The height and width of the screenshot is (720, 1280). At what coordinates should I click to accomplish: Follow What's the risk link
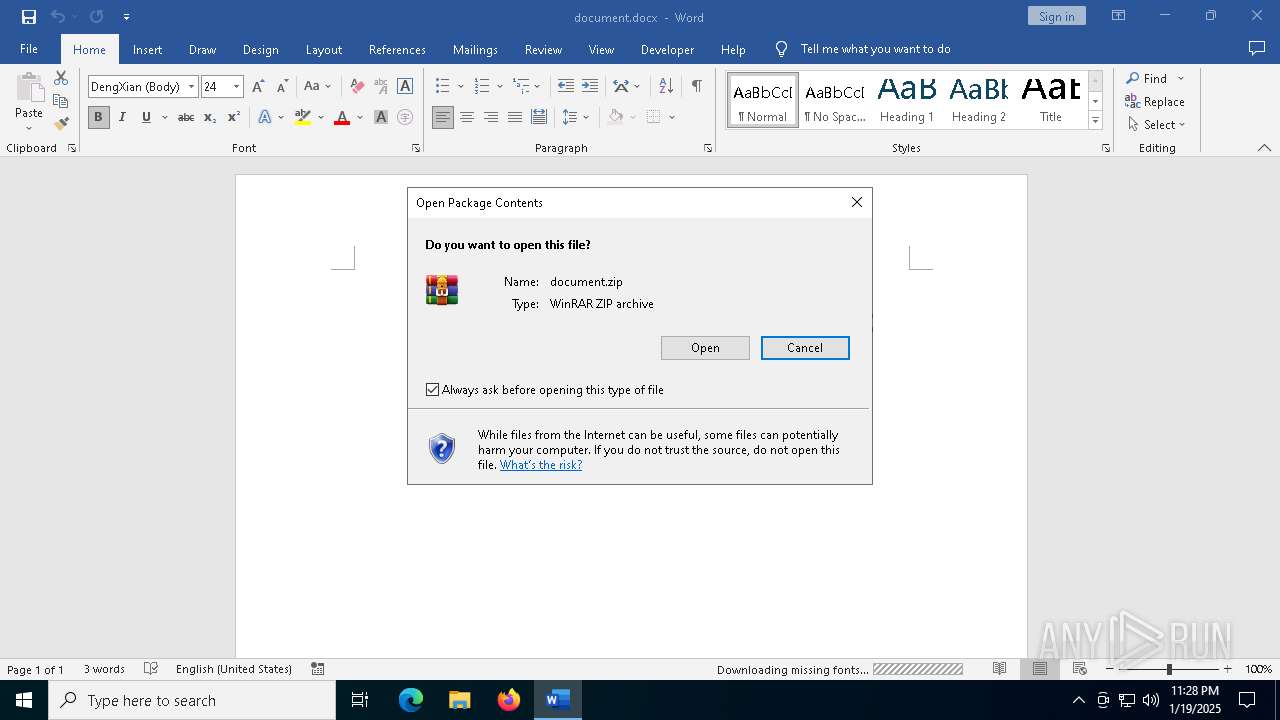(541, 465)
